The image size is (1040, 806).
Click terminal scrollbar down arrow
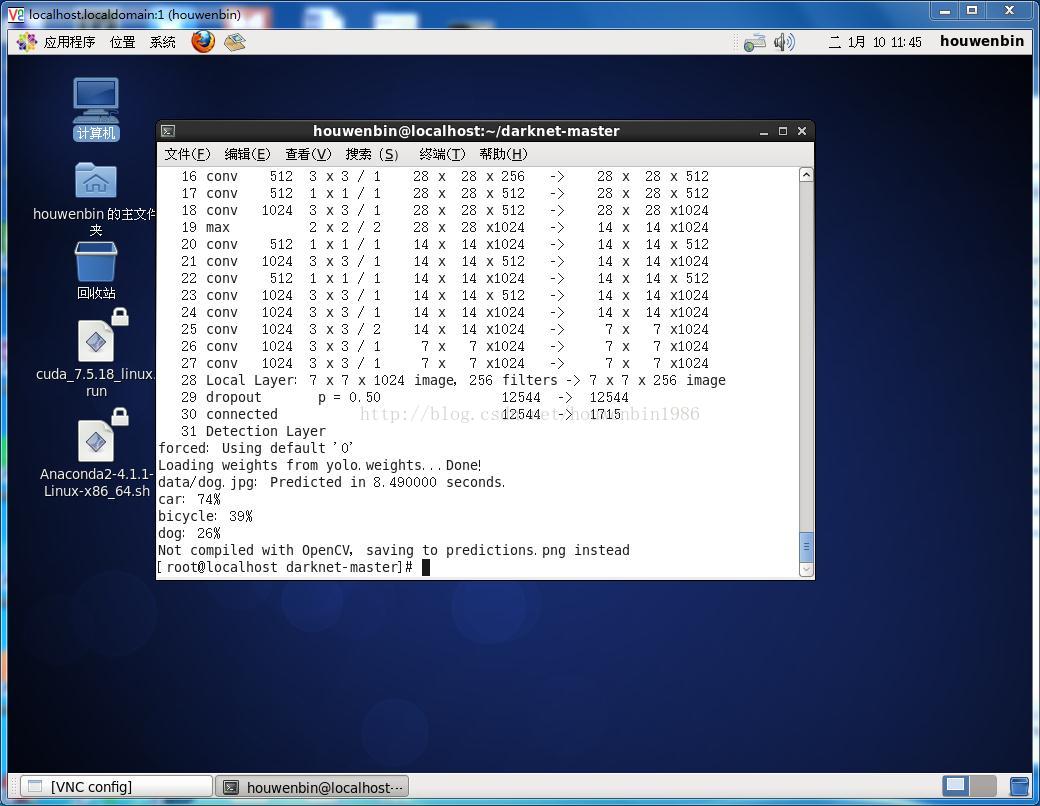pyautogui.click(x=806, y=569)
